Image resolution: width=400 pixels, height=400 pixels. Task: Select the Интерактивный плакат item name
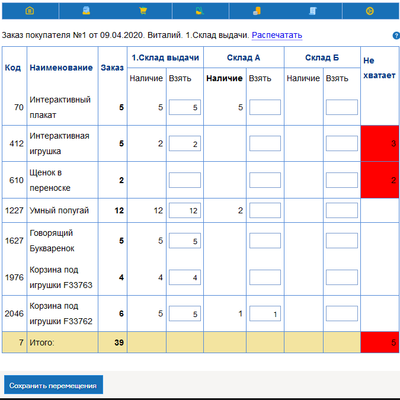(x=60, y=107)
